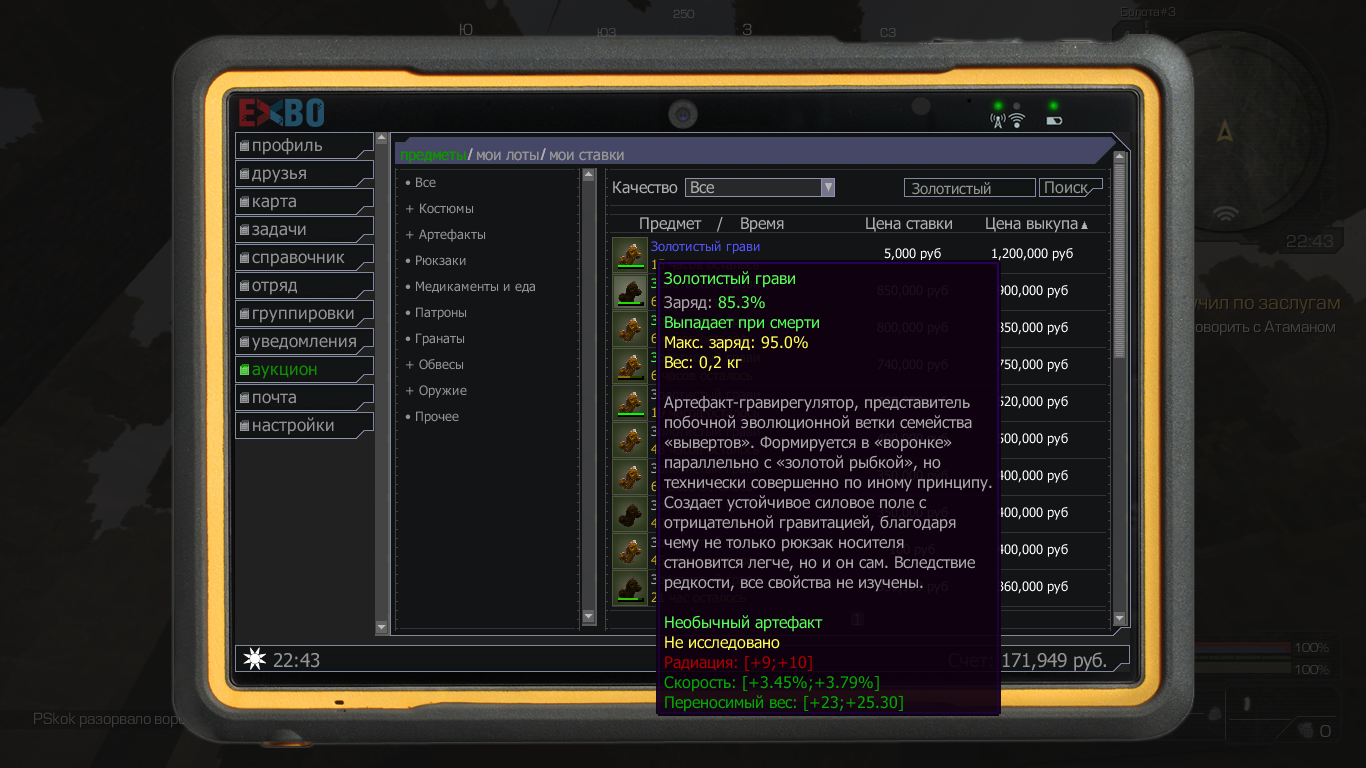
Task: Open отряд section
Action: [304, 285]
